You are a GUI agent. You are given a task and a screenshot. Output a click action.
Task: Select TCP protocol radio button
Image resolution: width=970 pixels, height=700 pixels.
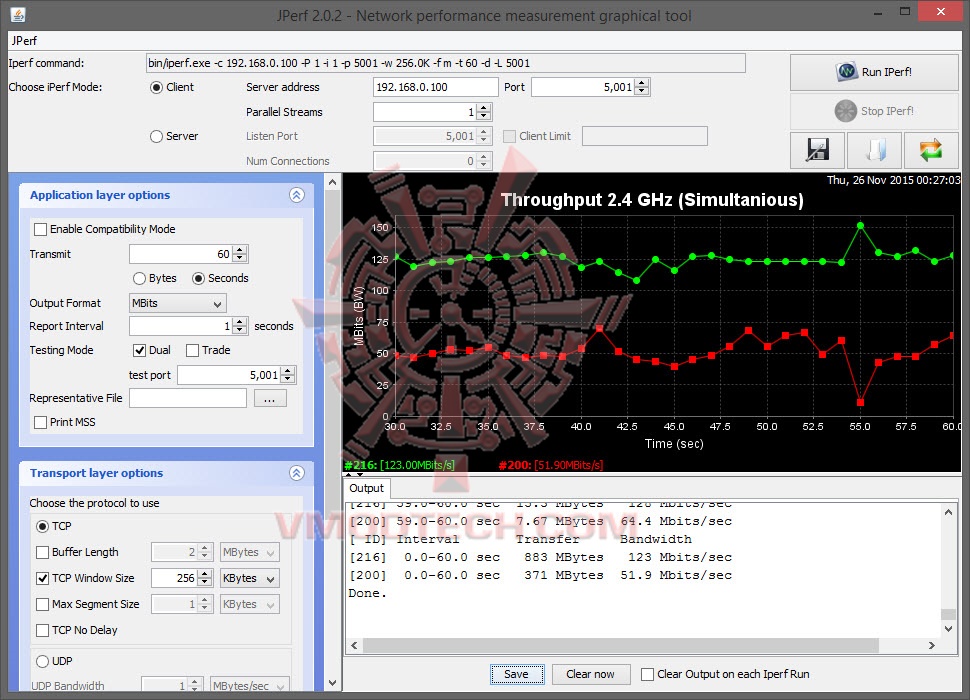point(42,526)
